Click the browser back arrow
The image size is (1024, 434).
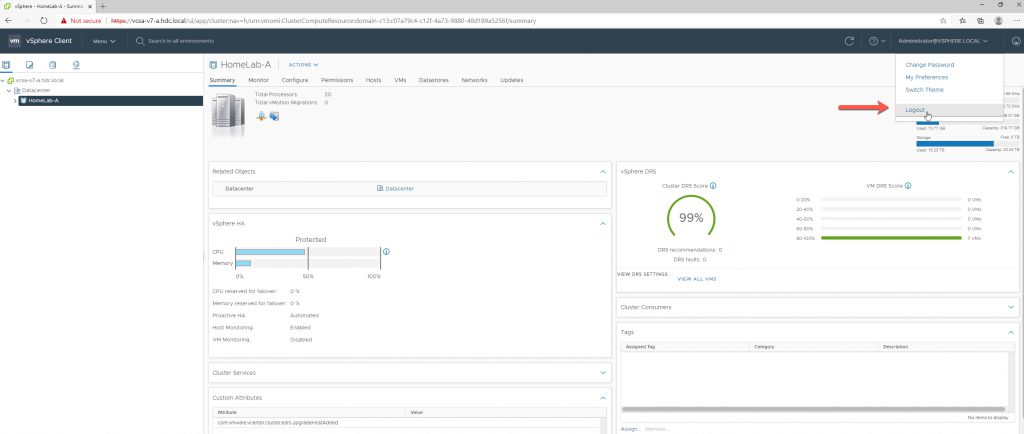[x=8, y=20]
